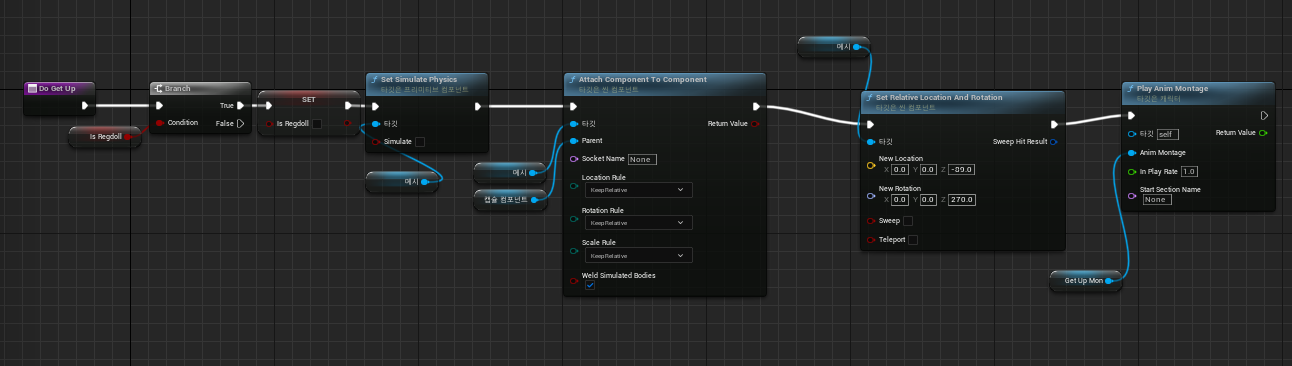The height and width of the screenshot is (366, 1292).
Task: Click the In Play Rate 1.0 field
Action: pyautogui.click(x=1189, y=171)
